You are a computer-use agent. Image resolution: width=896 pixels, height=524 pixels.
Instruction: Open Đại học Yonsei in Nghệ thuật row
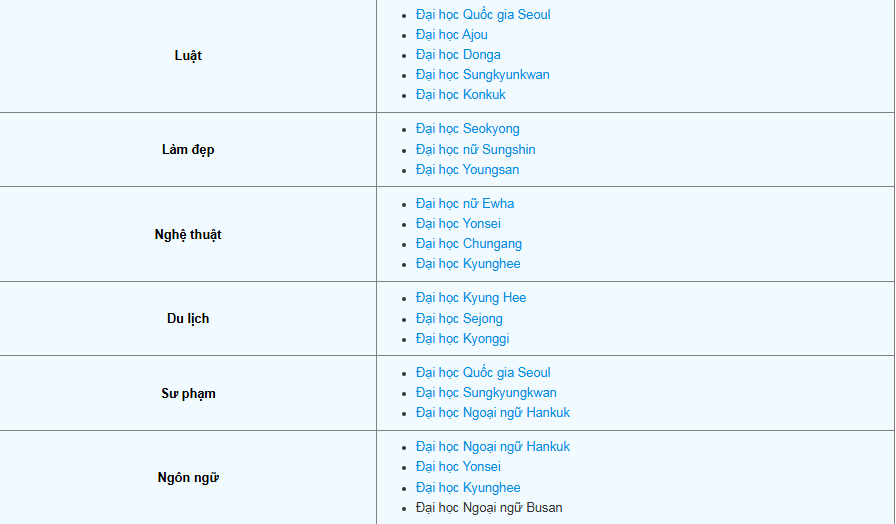click(x=458, y=224)
